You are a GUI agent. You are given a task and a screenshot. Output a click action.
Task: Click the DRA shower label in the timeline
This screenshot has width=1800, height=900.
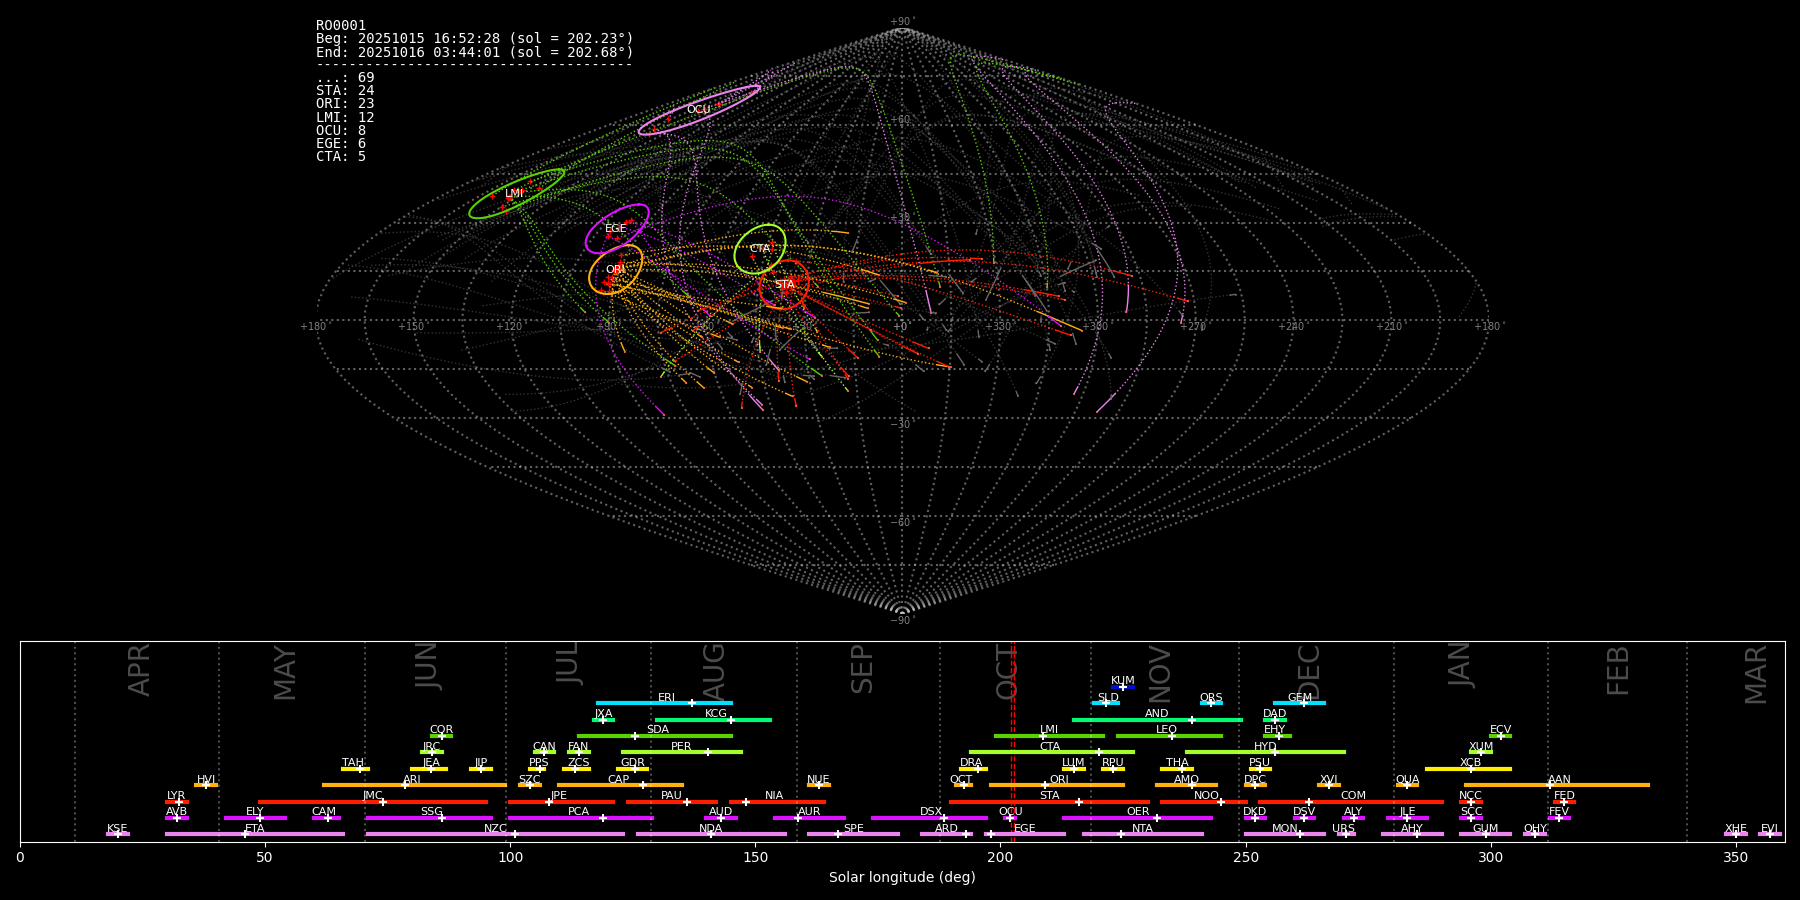(x=971, y=763)
